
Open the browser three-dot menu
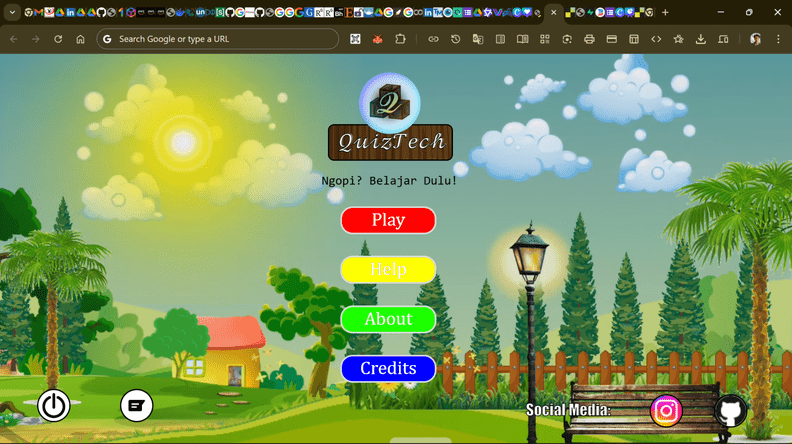778,39
